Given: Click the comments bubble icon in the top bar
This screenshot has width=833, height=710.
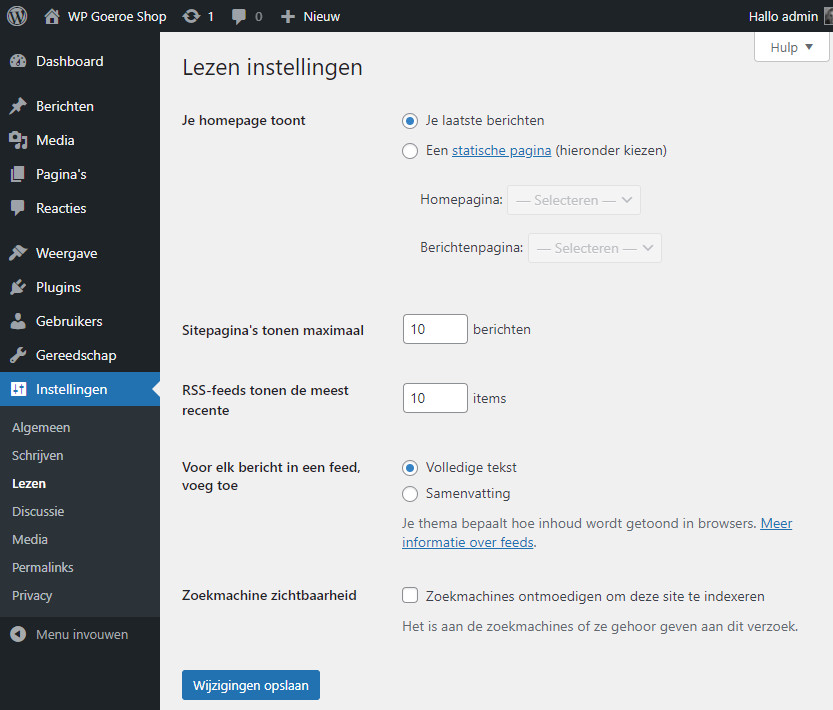Looking at the screenshot, I should tap(239, 16).
